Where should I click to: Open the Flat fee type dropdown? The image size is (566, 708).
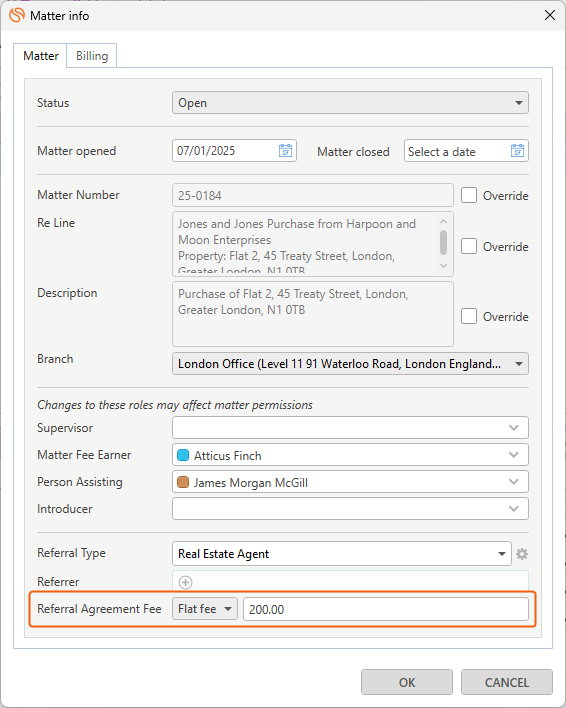(205, 609)
